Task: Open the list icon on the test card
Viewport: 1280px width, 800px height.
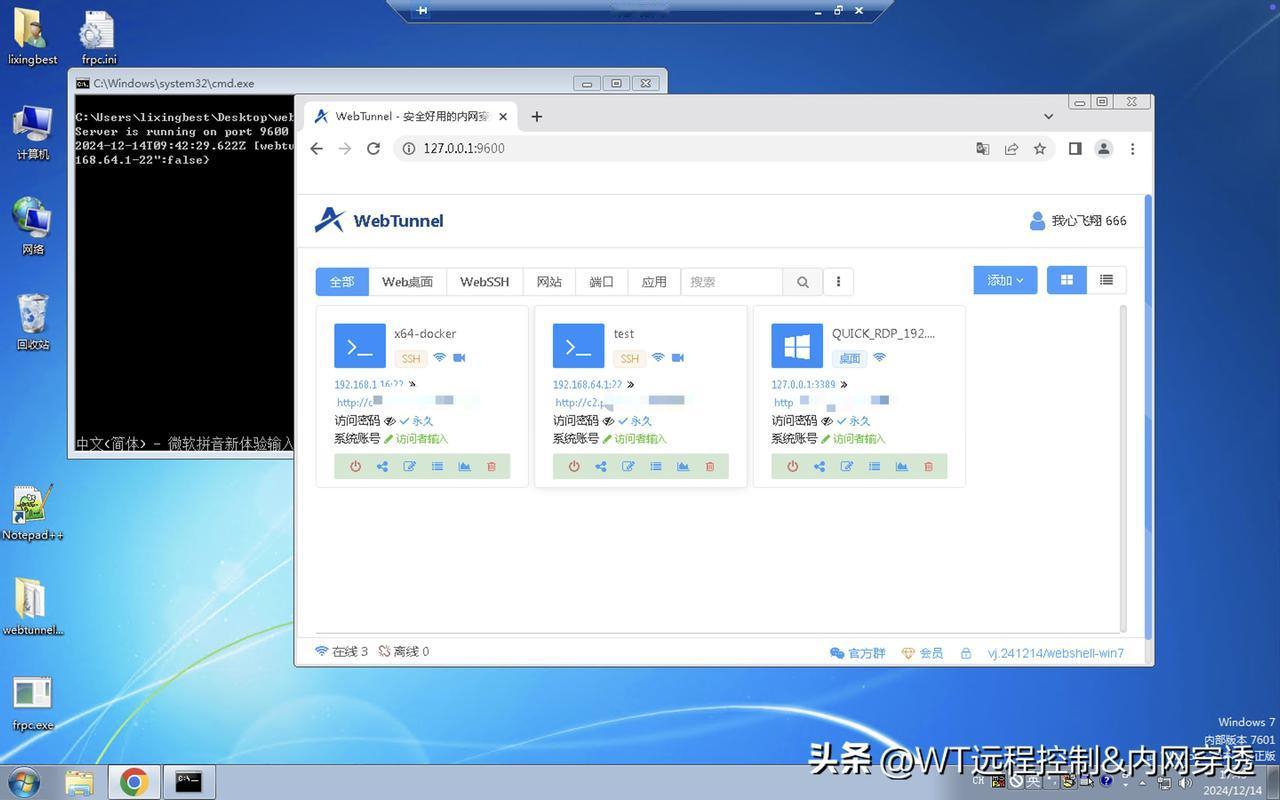Action: click(656, 466)
